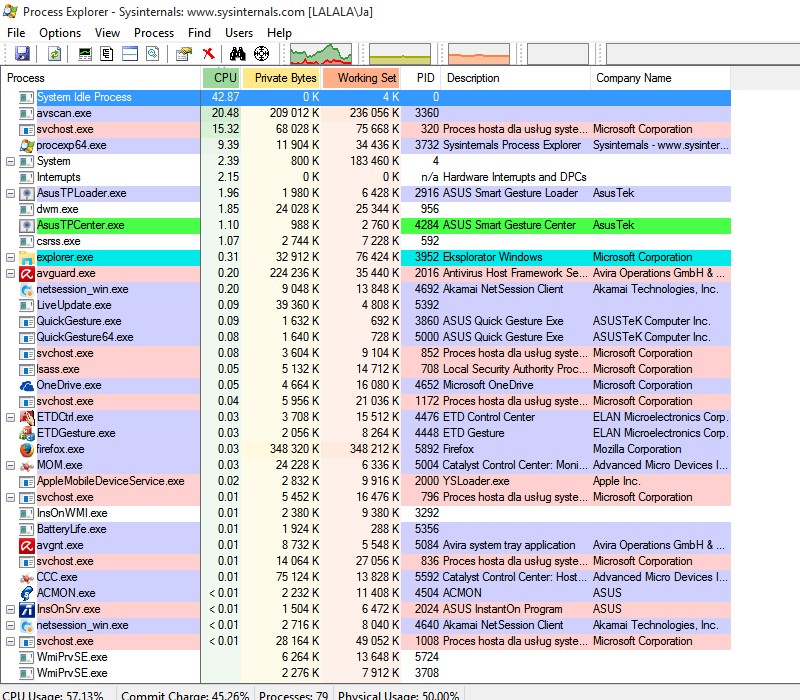This screenshot has width=800, height=700.
Task: Click the avguard.exe Avira icon
Action: [x=27, y=273]
